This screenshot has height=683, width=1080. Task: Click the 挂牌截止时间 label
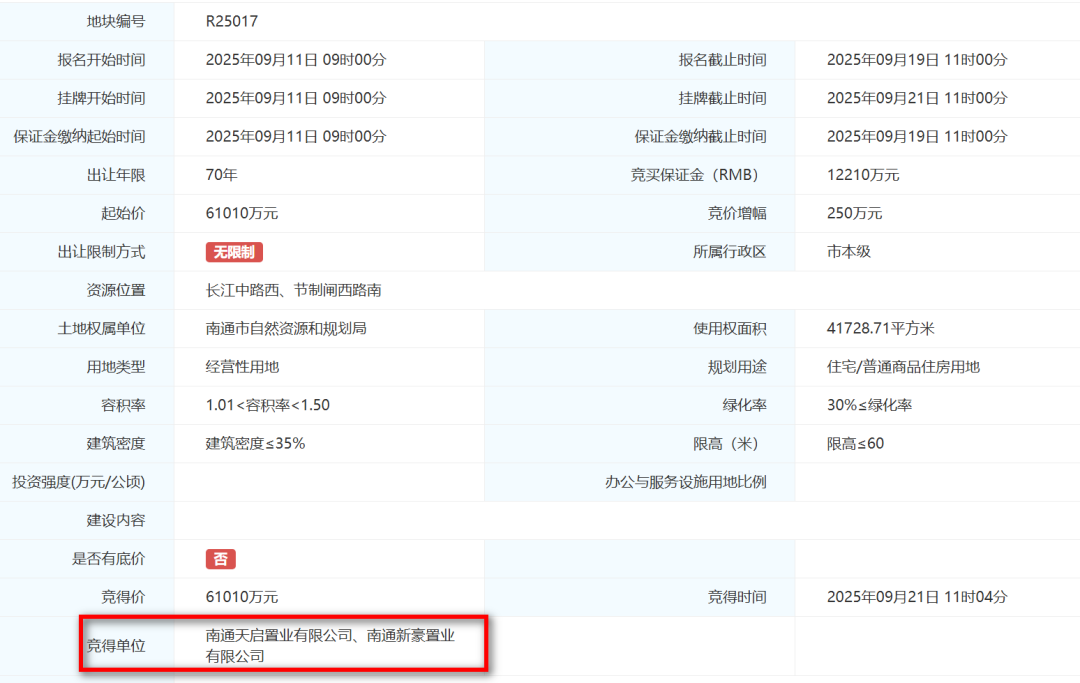tap(723, 98)
